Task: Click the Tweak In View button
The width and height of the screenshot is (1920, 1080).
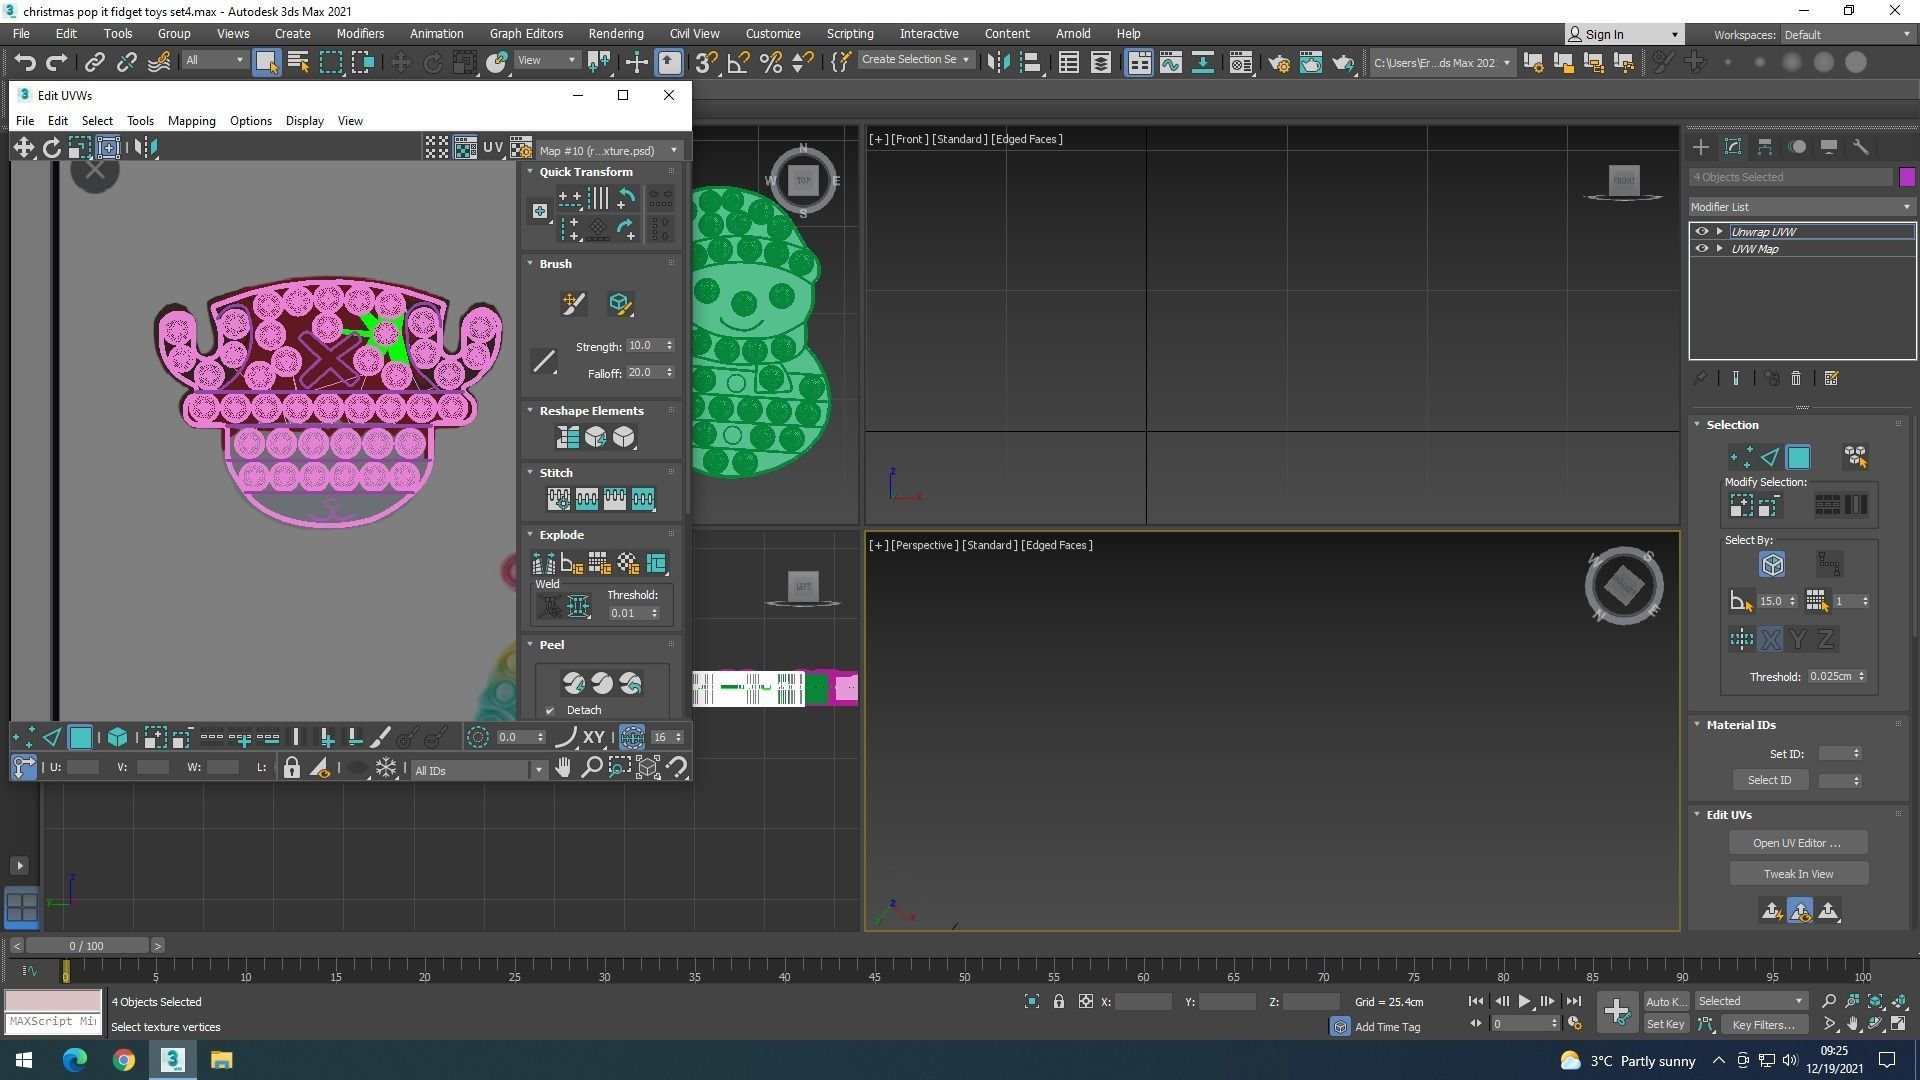Action: click(1797, 874)
